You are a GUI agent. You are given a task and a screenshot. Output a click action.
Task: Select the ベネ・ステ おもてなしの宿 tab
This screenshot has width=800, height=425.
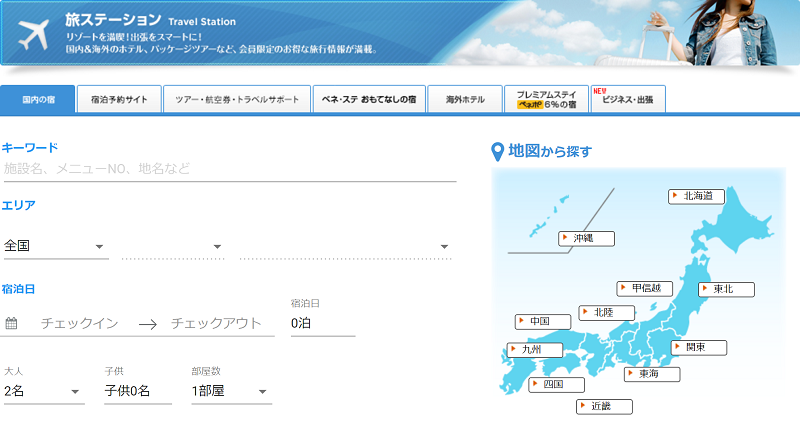(369, 99)
